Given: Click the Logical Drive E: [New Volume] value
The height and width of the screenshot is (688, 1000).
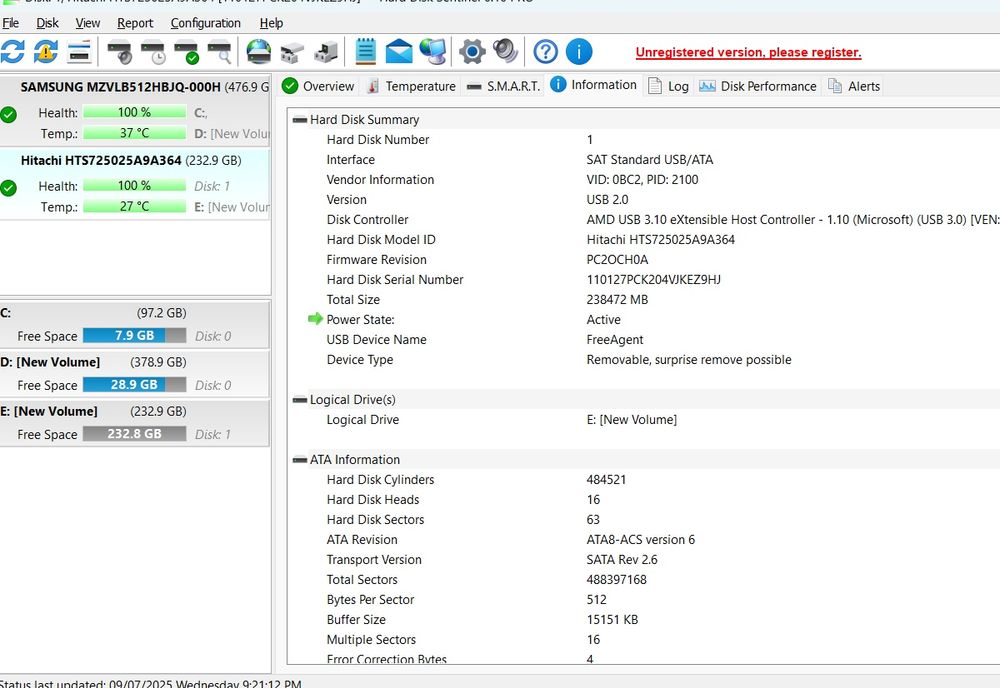Looking at the screenshot, I should (632, 420).
